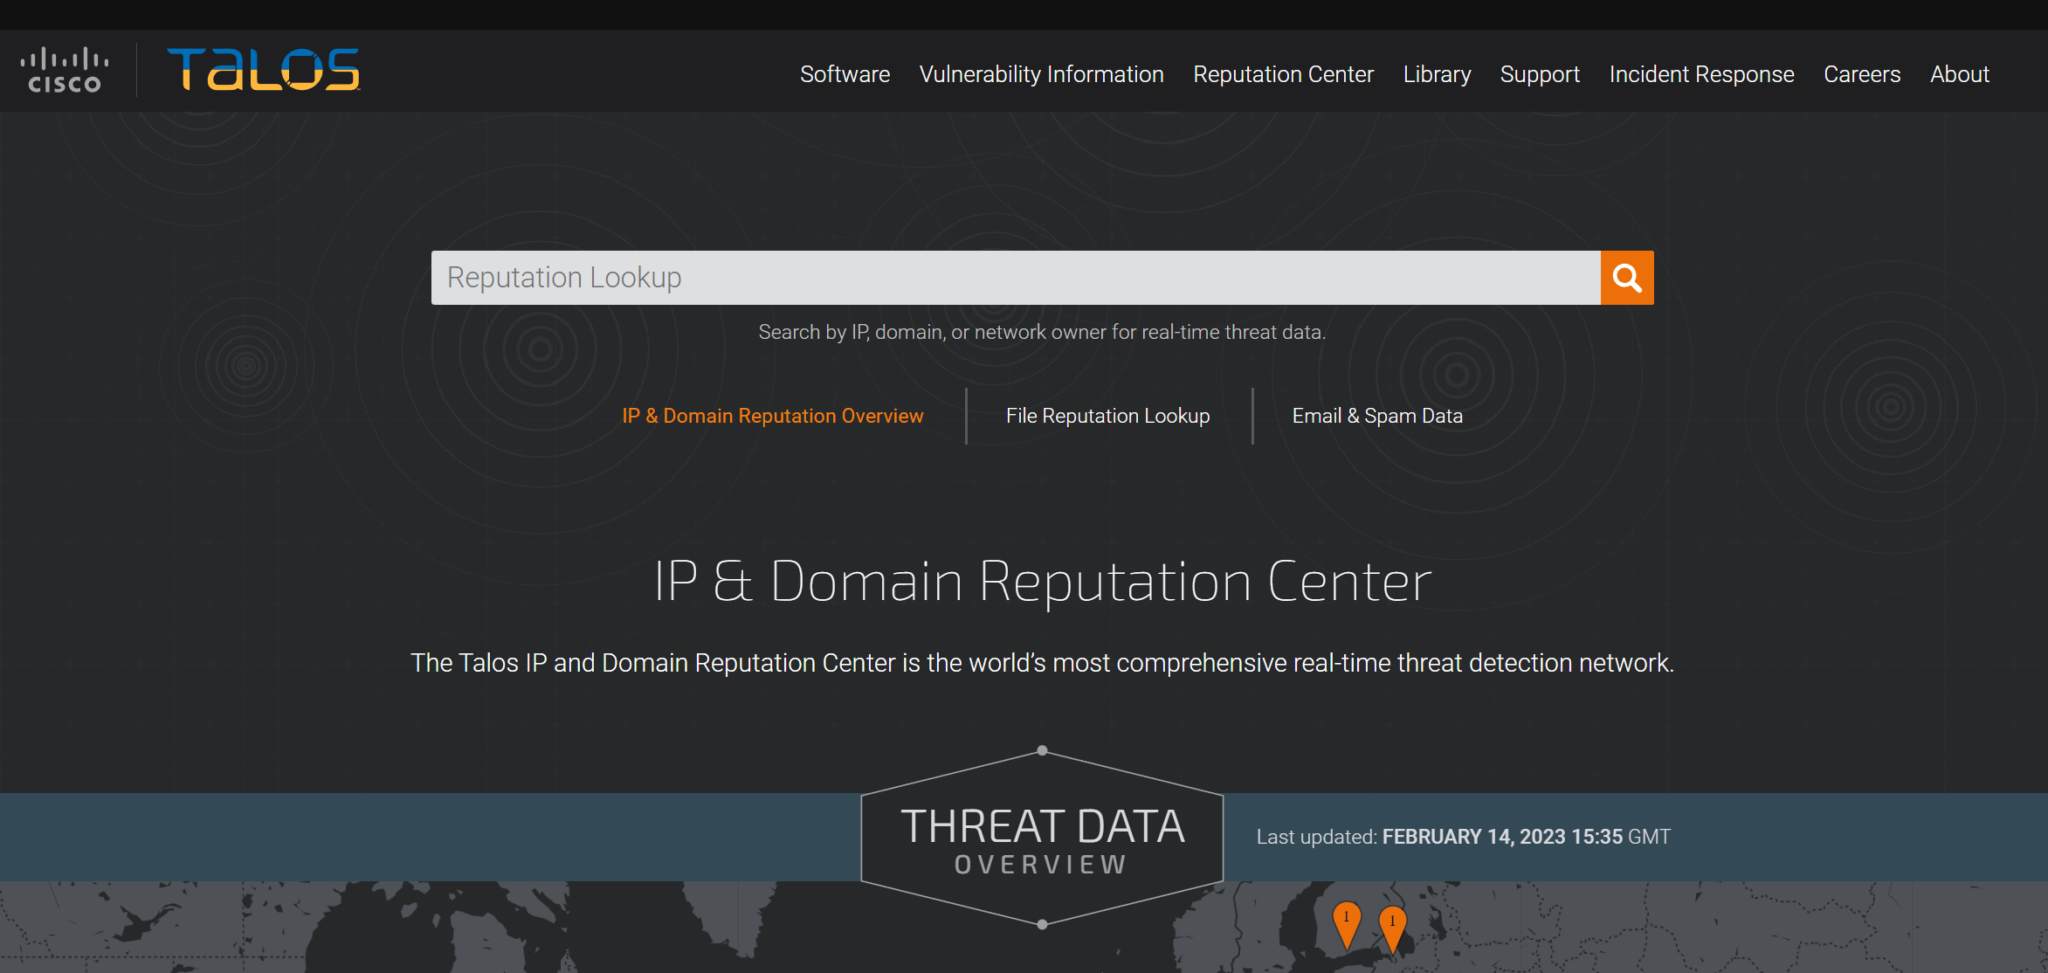Open the Vulnerability Information menu

(x=1041, y=75)
